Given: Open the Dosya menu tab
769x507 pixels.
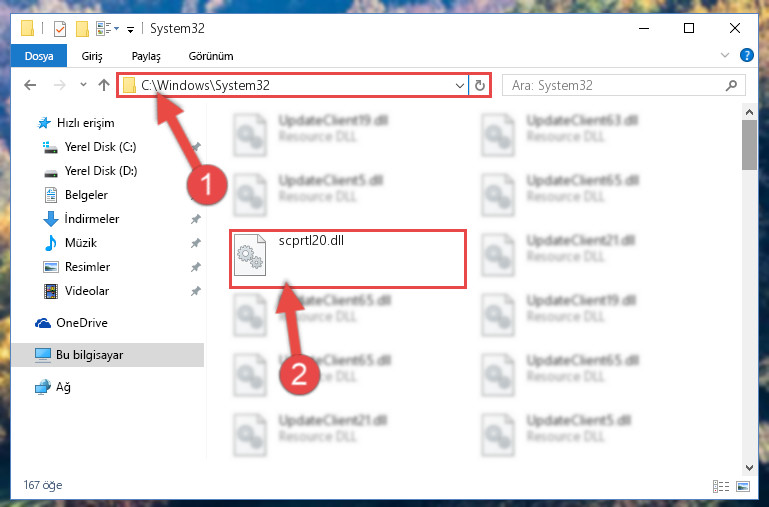Looking at the screenshot, I should click(39, 56).
